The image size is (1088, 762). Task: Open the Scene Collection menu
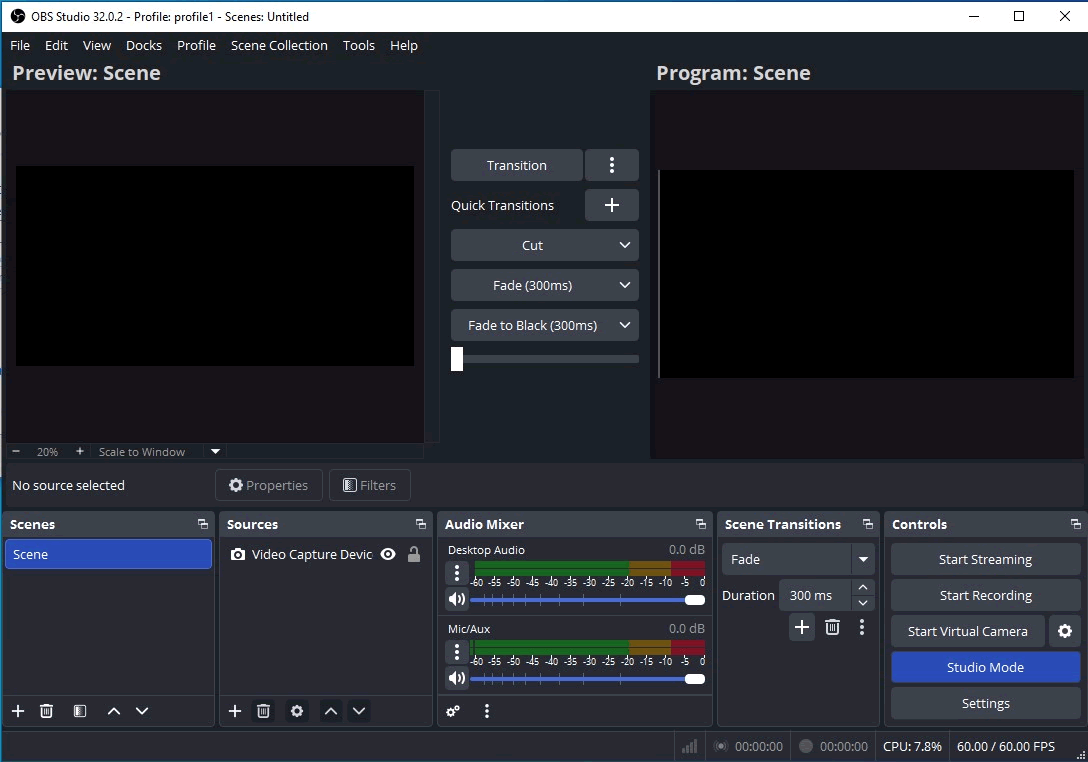pyautogui.click(x=279, y=45)
